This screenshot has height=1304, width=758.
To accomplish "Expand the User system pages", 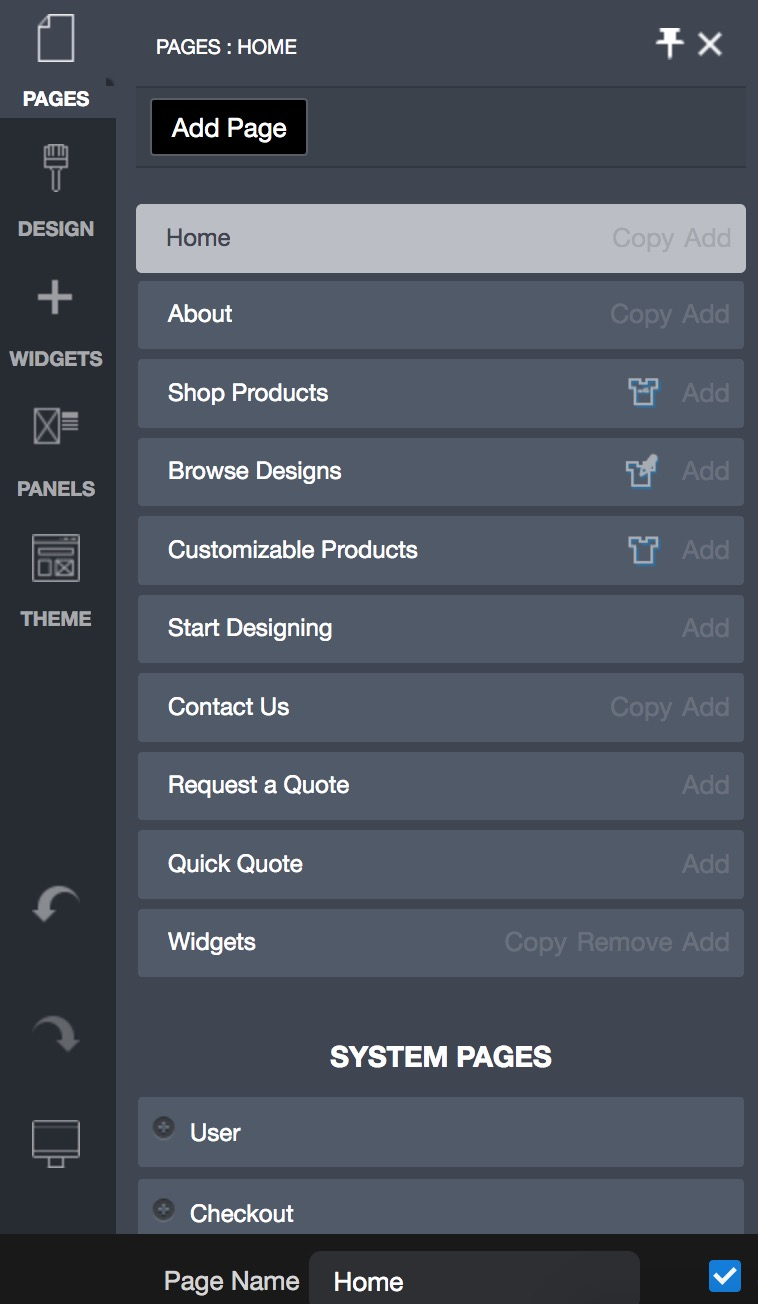I will 163,1127.
